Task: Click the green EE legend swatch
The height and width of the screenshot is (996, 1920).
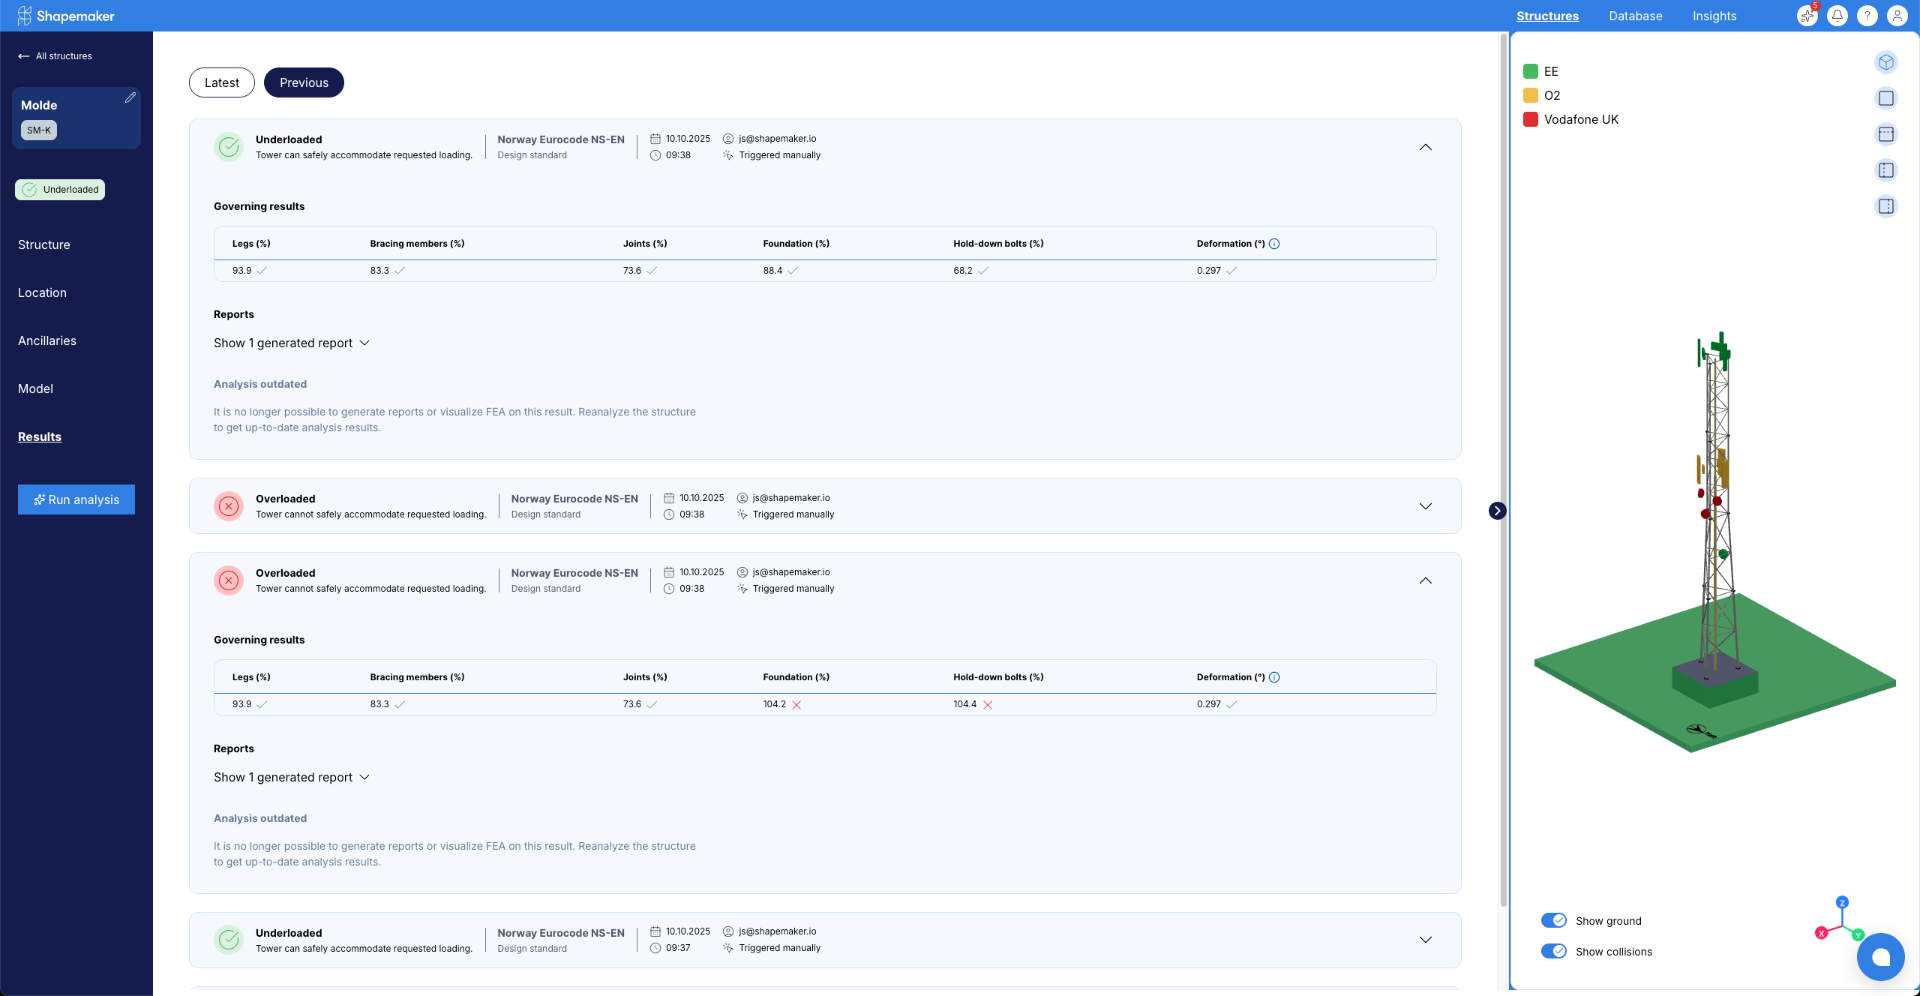Action: (1530, 71)
